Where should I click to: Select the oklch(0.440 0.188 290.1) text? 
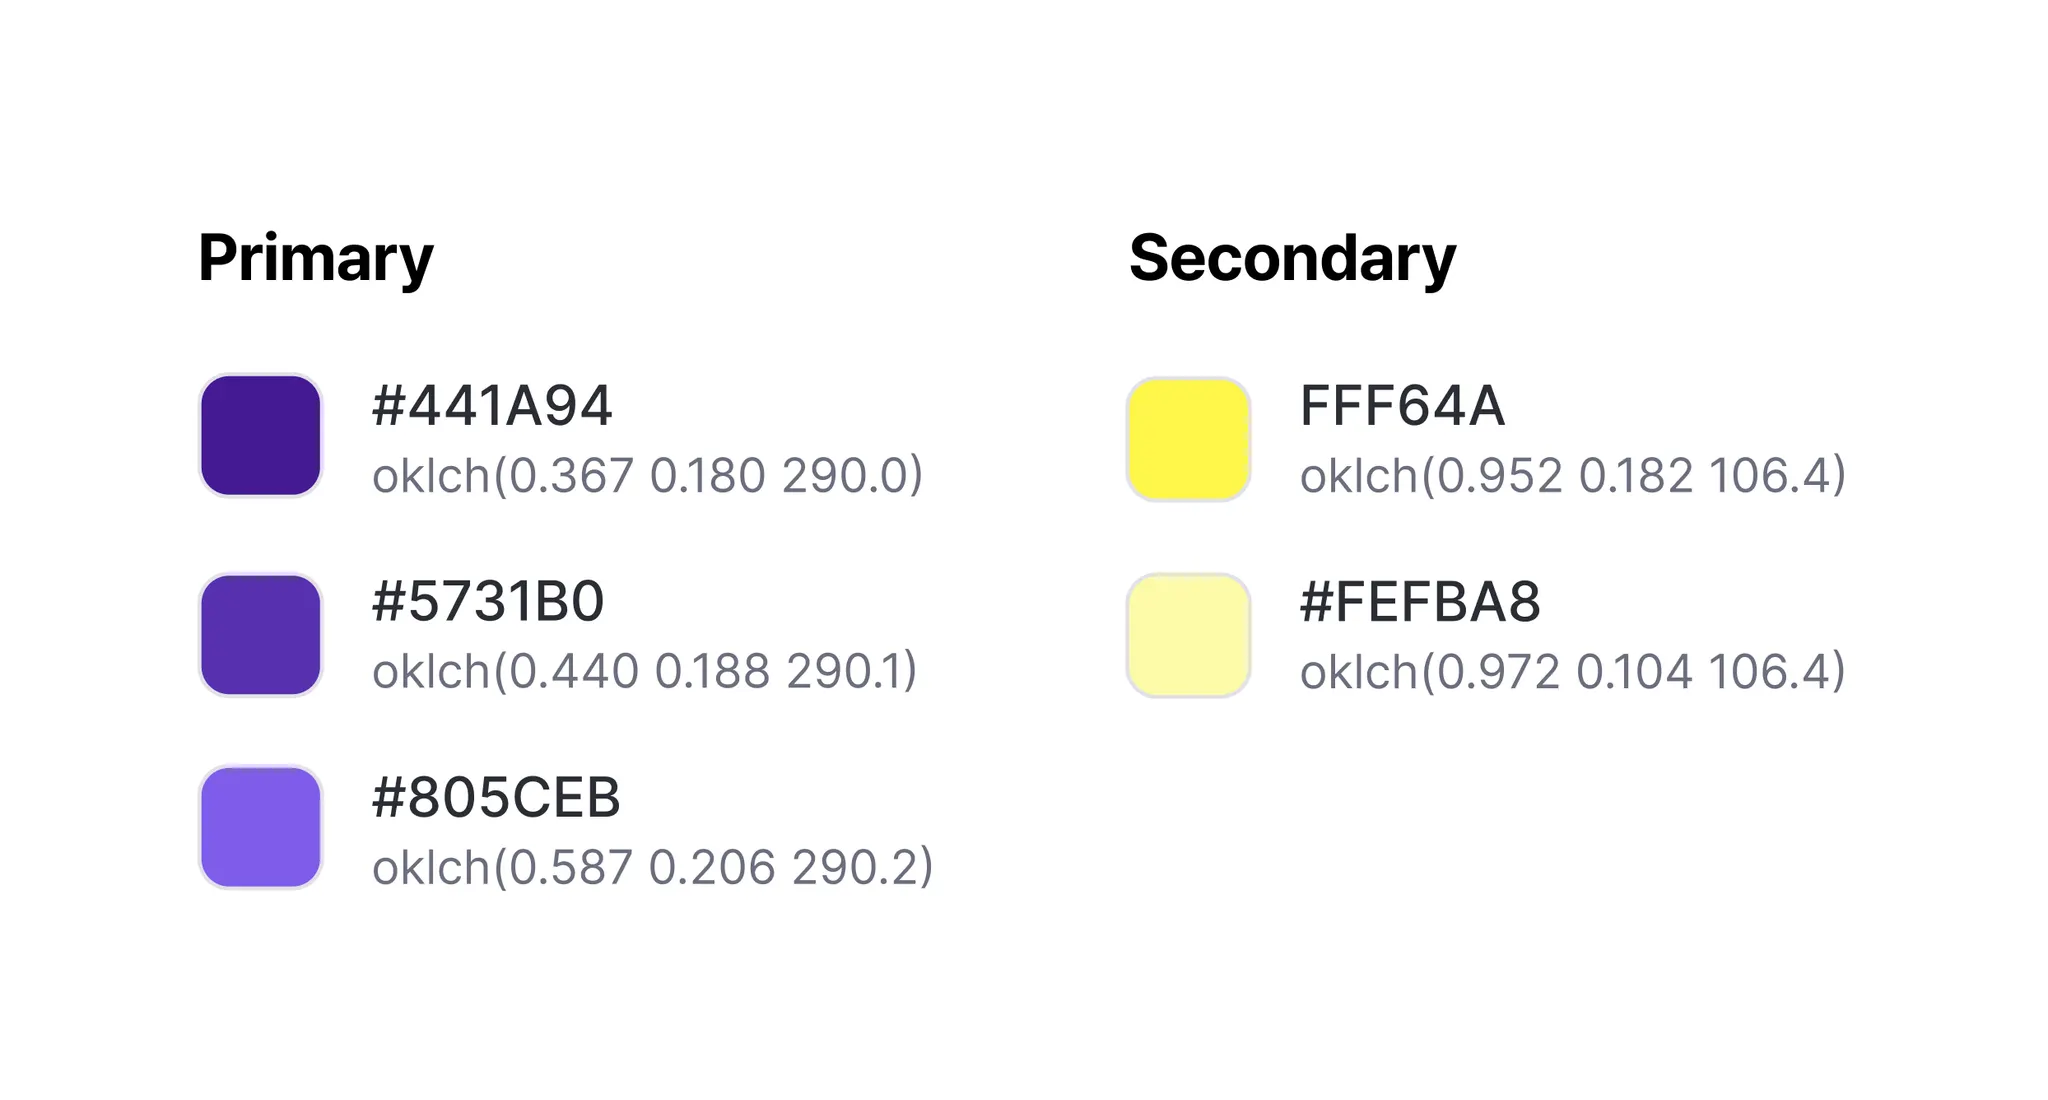pos(644,671)
